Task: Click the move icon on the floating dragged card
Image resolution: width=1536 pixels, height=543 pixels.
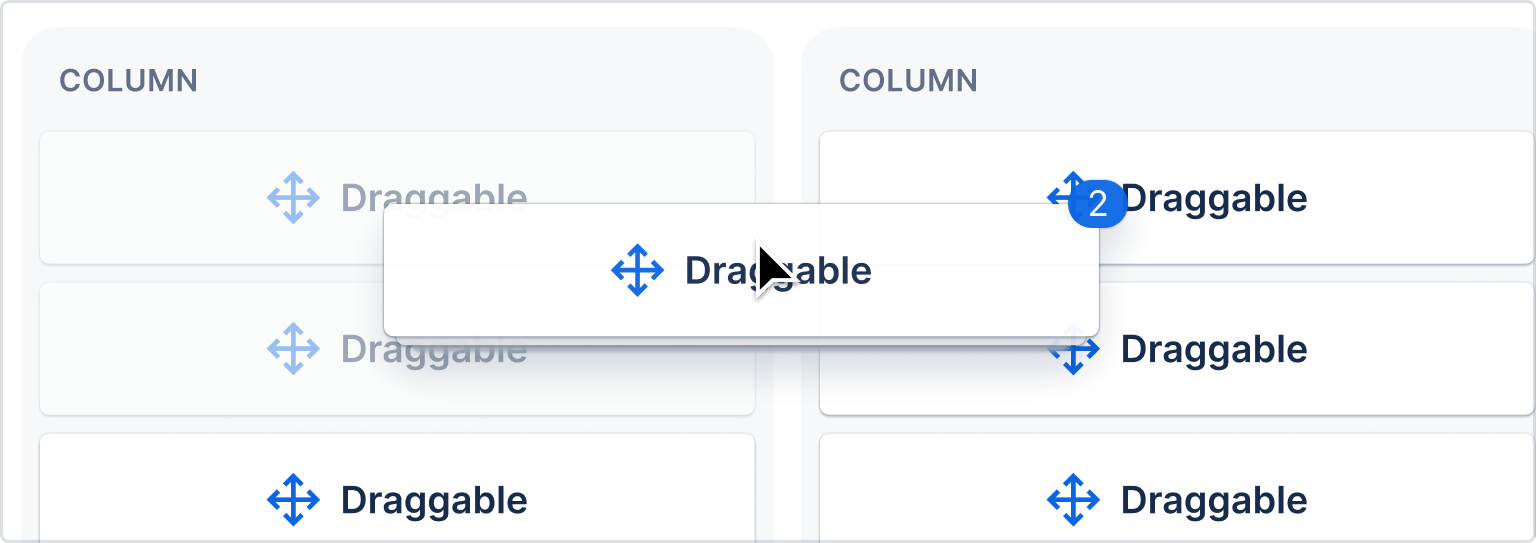Action: (637, 270)
